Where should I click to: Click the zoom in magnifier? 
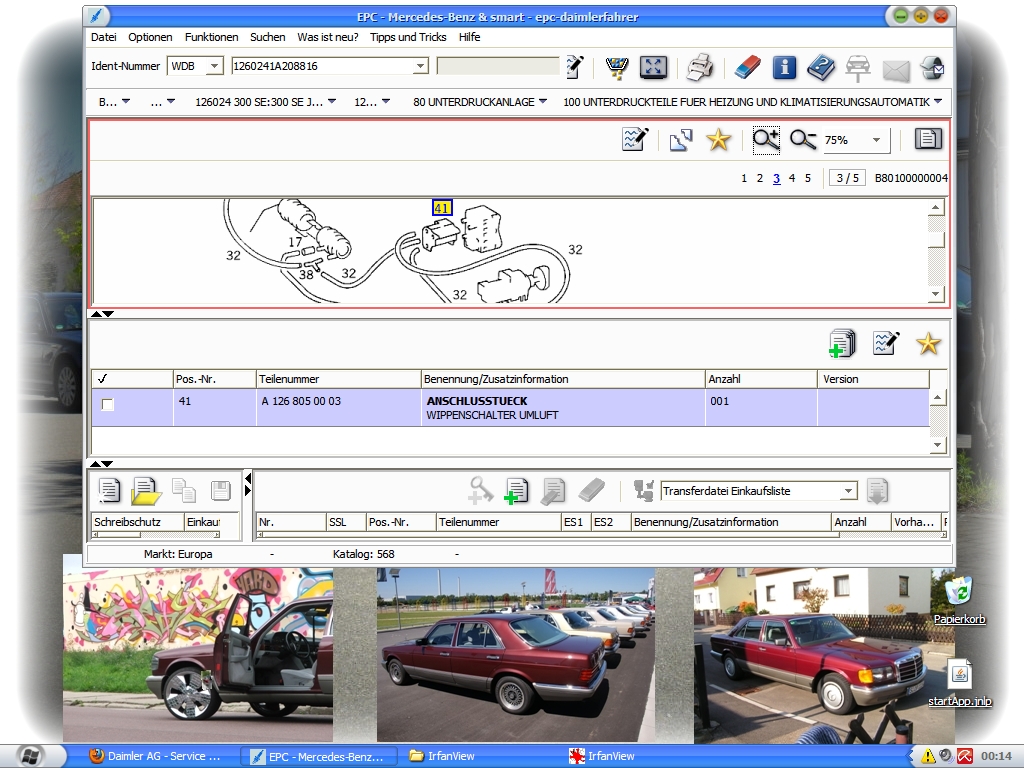tap(765, 140)
